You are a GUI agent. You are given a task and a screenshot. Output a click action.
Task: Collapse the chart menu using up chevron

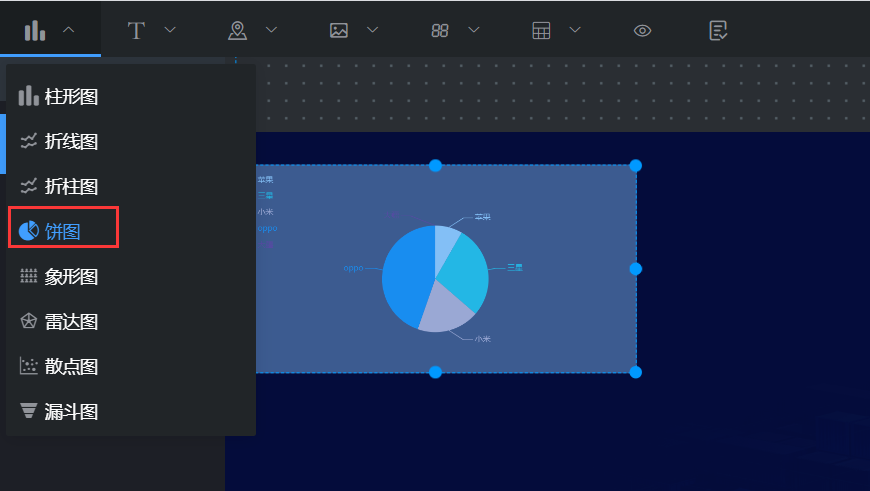(x=68, y=30)
